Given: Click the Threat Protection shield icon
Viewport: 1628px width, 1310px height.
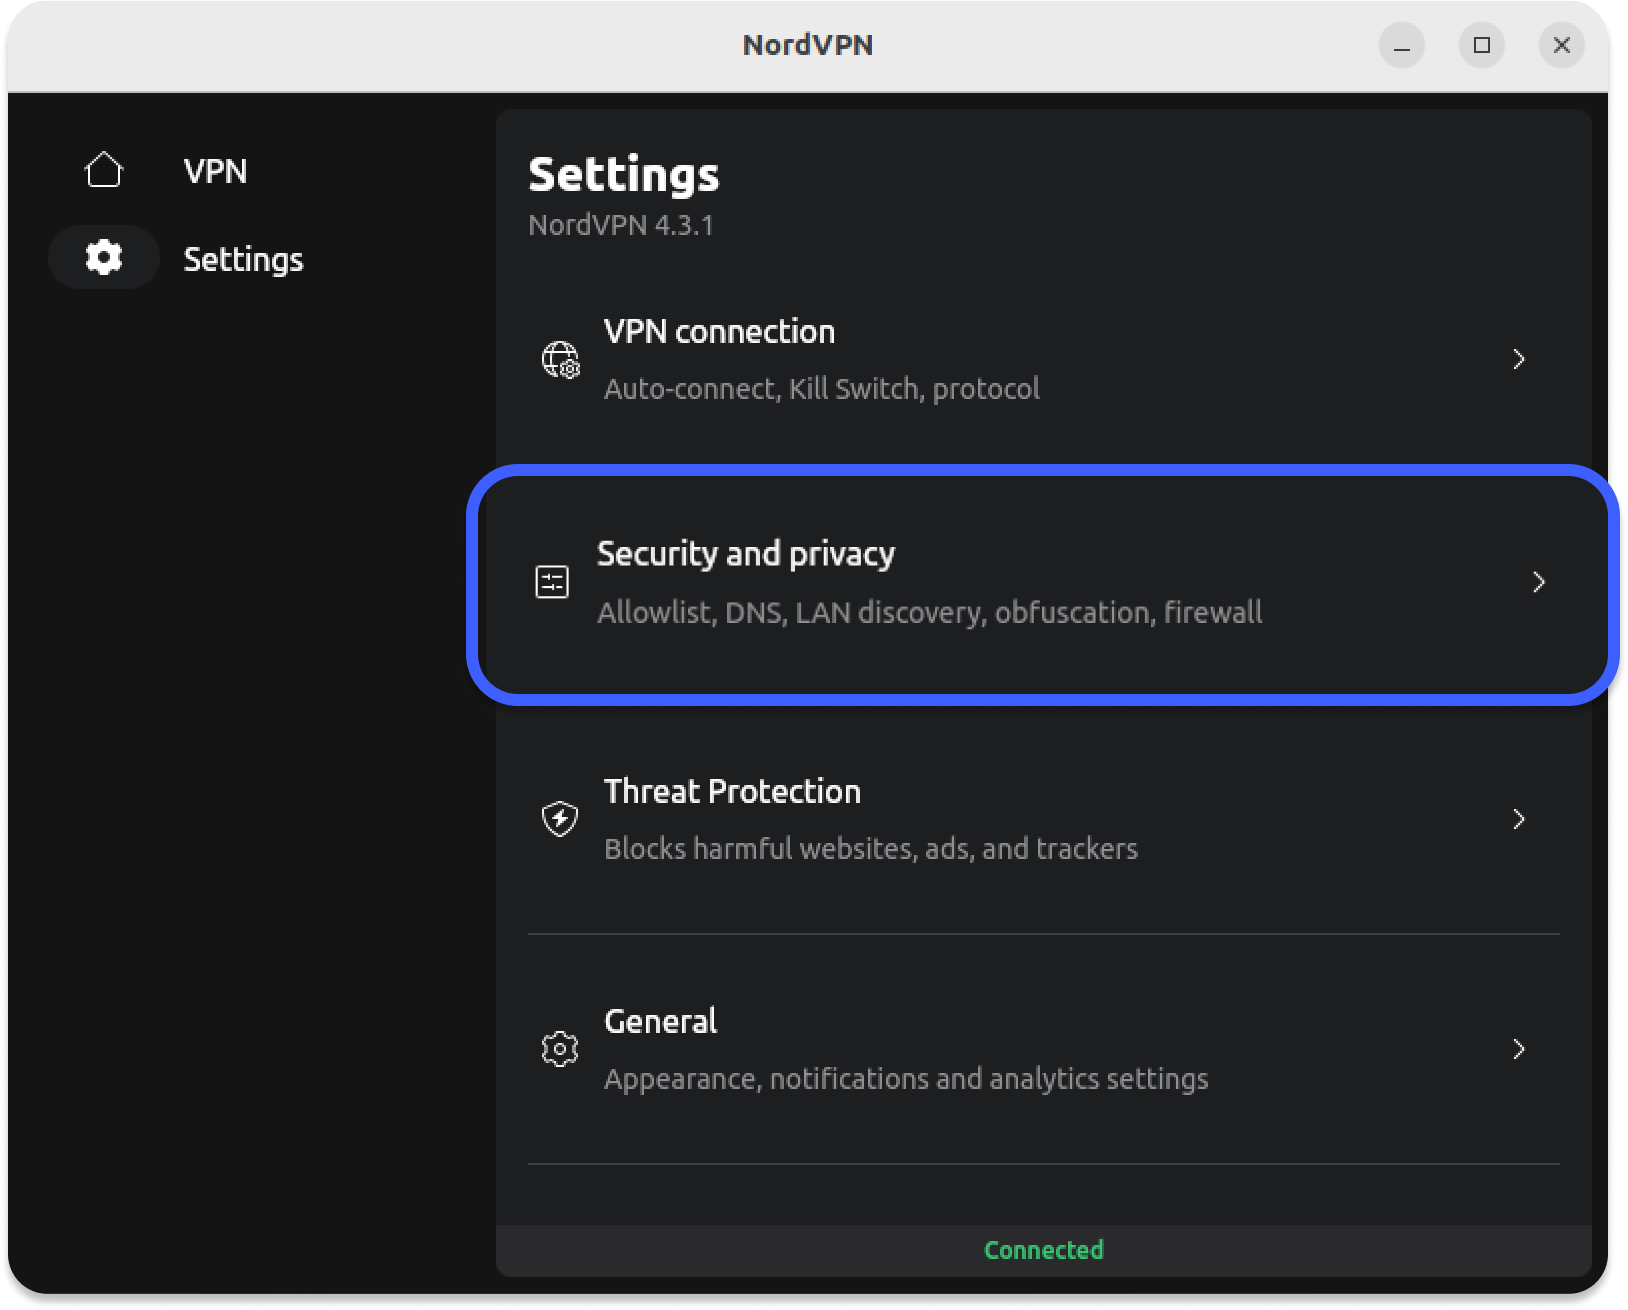Looking at the screenshot, I should tap(560, 819).
